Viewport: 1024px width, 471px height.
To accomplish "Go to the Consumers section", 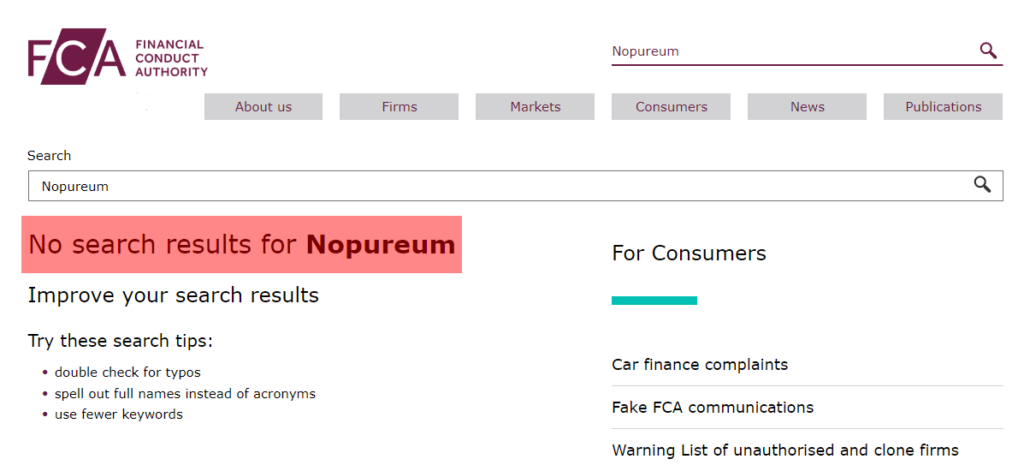I will point(671,106).
